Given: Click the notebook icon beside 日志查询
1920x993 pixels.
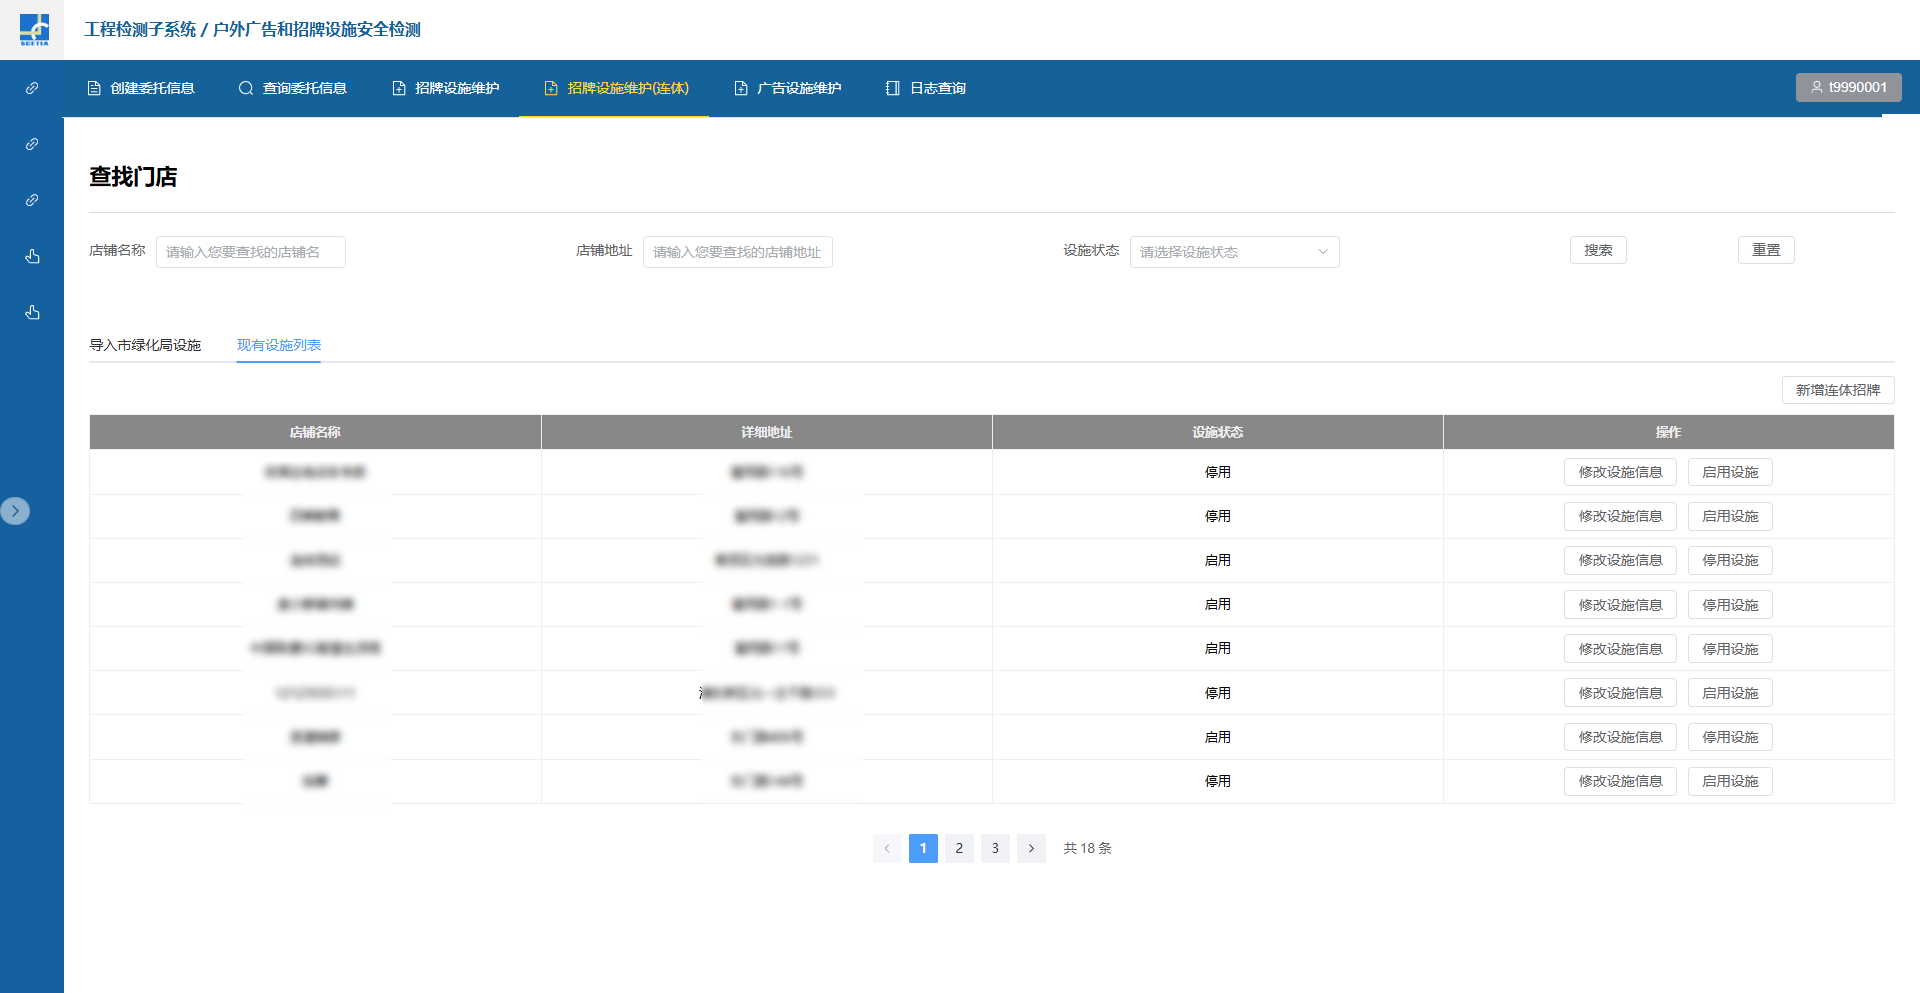Looking at the screenshot, I should tap(893, 88).
